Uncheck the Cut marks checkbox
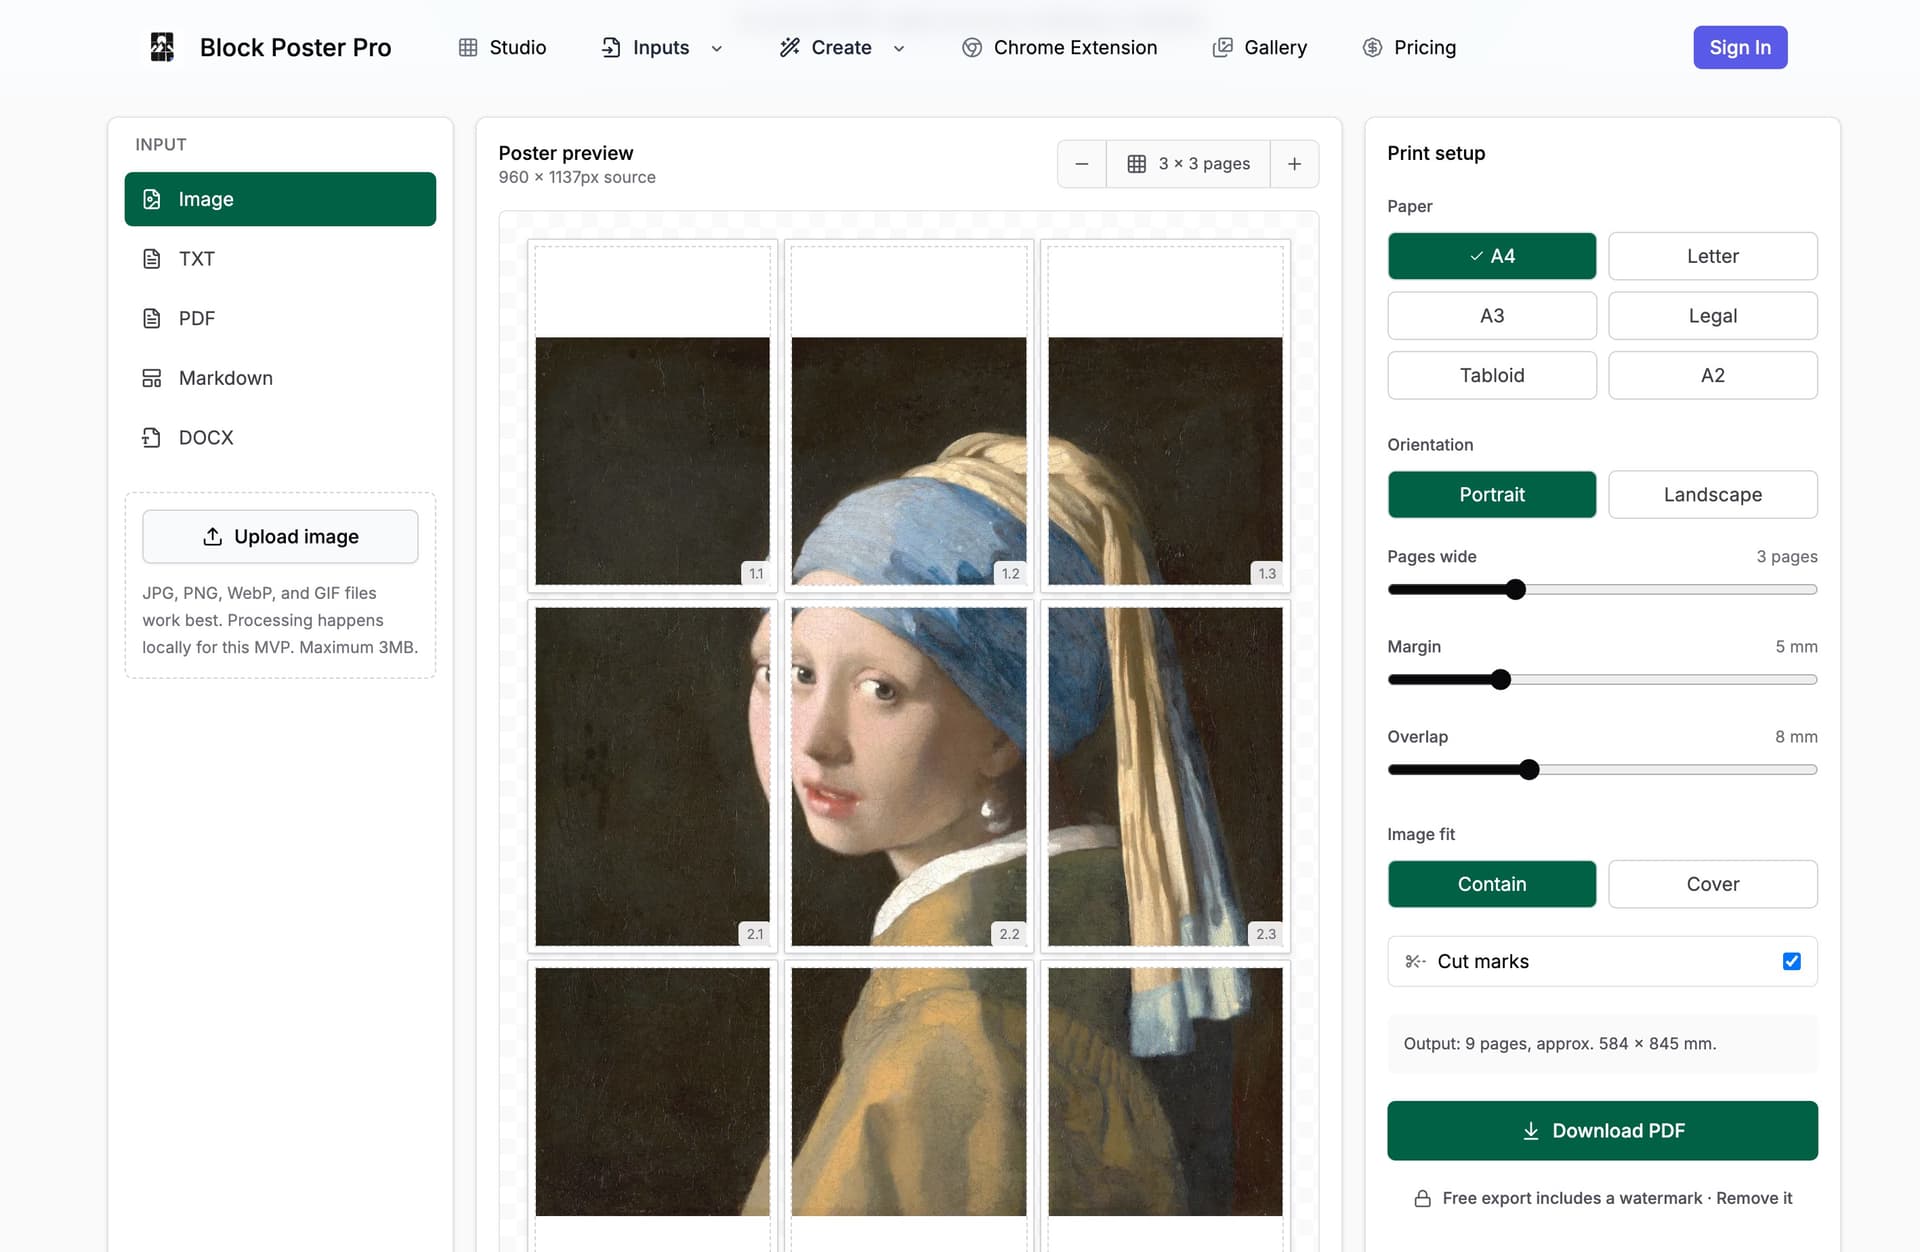Viewport: 1920px width, 1252px height. pos(1792,961)
